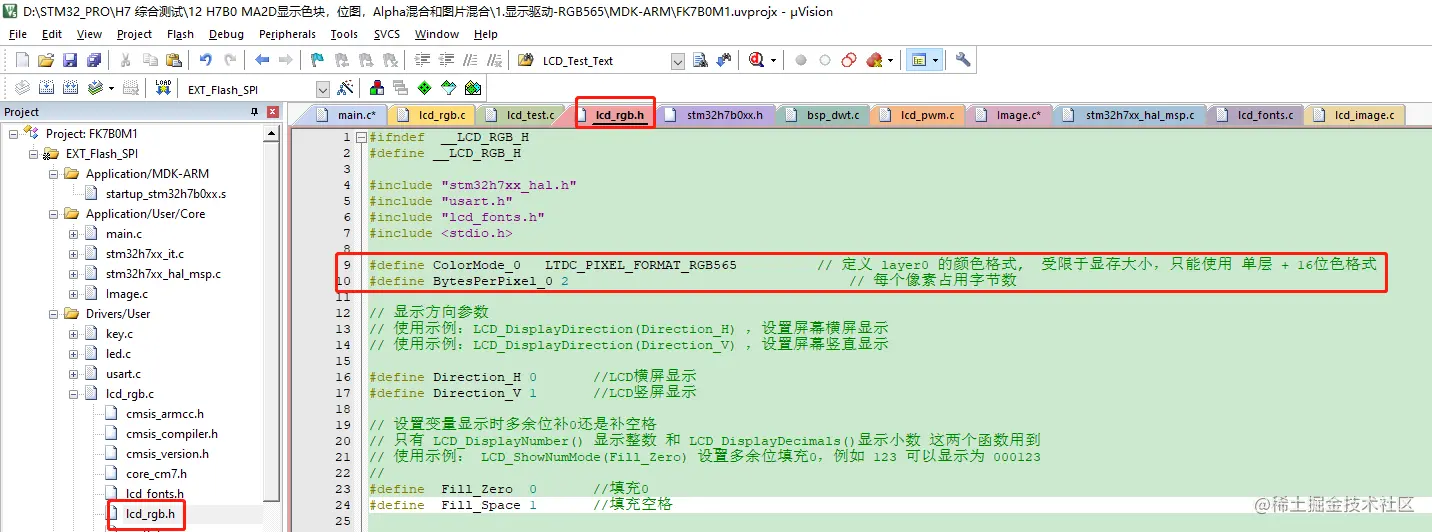Click the Comment selection icon

click(x=469, y=60)
